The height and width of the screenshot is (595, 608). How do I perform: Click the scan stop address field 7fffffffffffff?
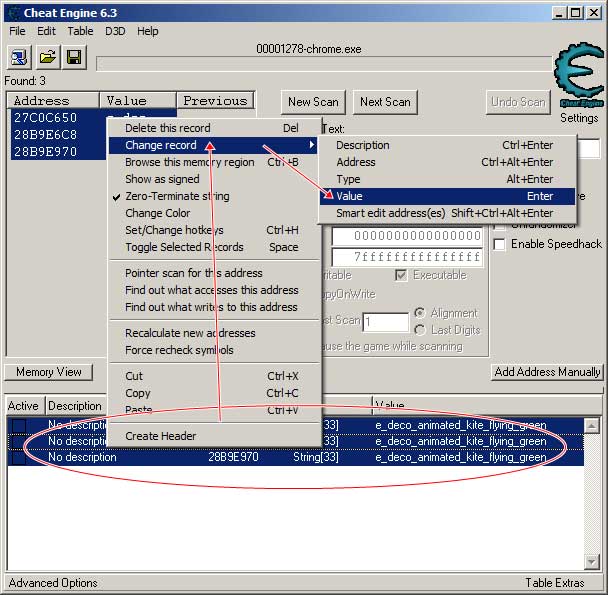click(x=407, y=257)
